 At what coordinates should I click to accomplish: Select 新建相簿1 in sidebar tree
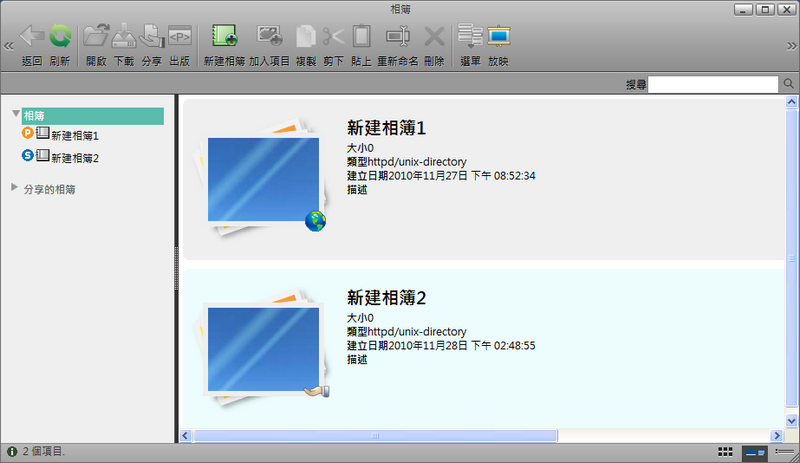[75, 135]
